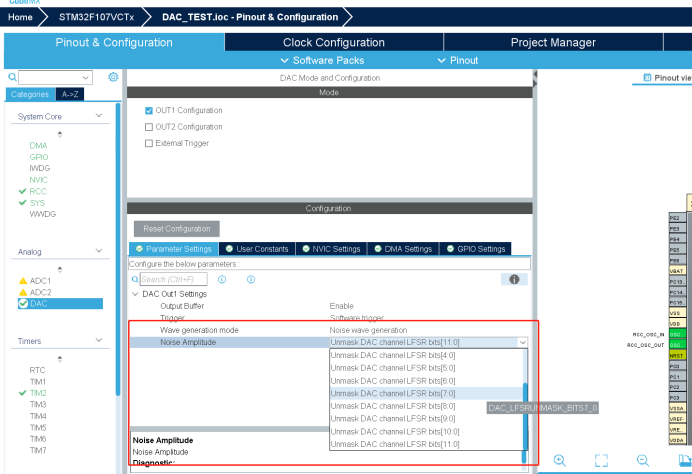Click the ADC2 warning triangle icon
The height and width of the screenshot is (474, 692).
[23, 292]
